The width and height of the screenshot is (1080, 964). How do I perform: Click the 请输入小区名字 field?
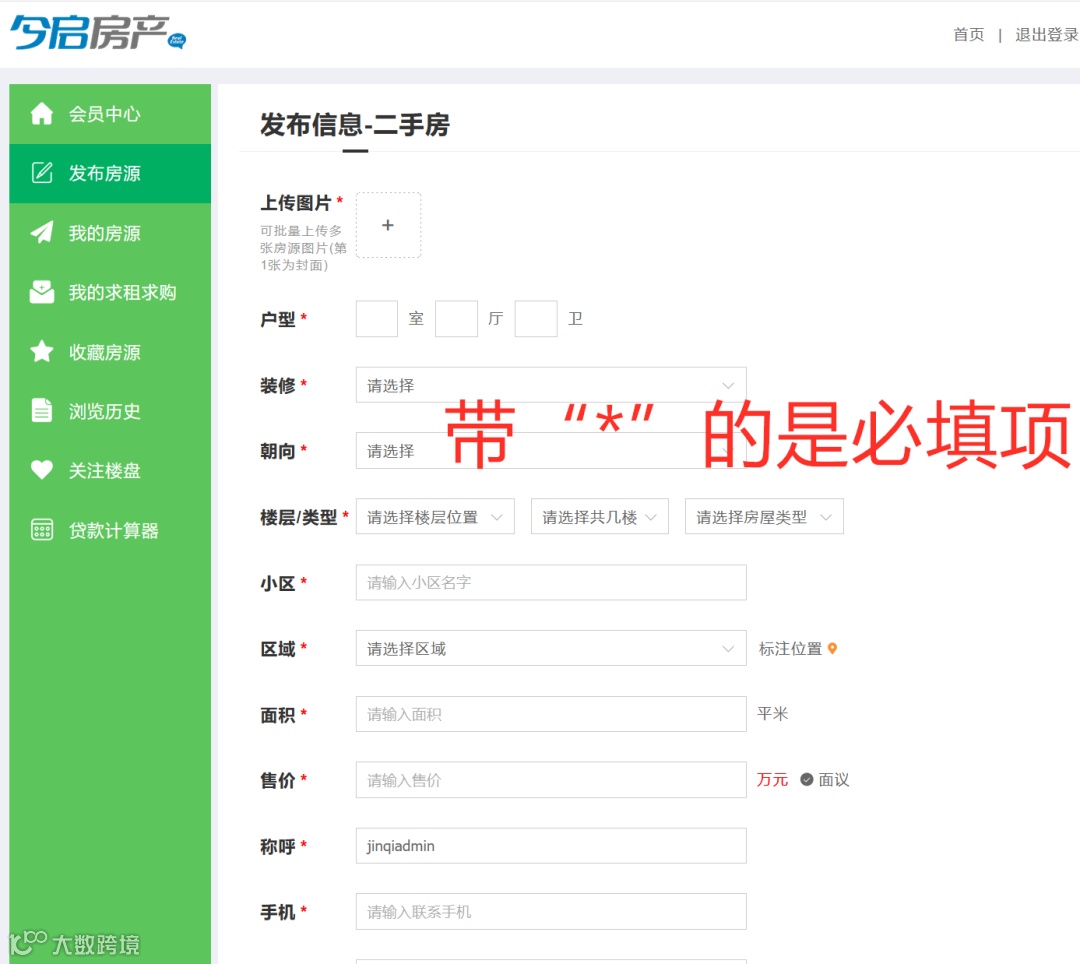[x=551, y=583]
